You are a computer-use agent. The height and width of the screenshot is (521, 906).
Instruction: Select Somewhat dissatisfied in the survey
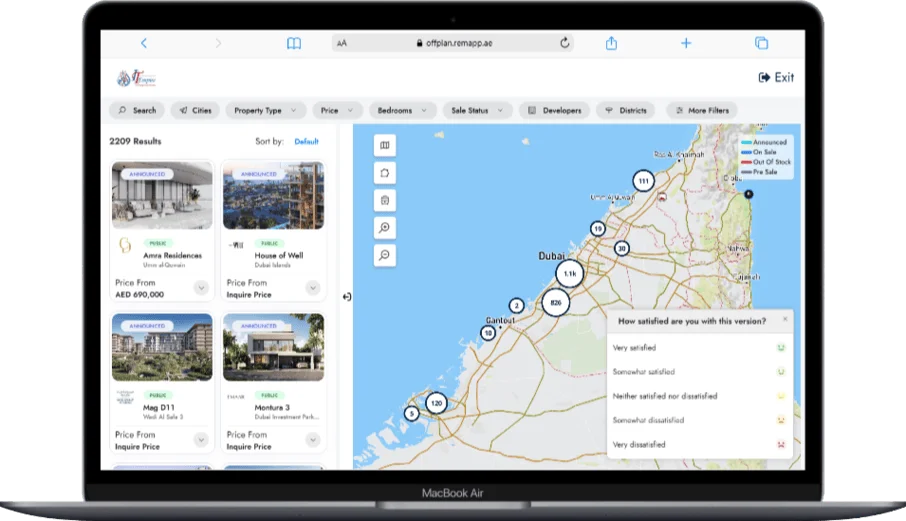tap(700, 420)
